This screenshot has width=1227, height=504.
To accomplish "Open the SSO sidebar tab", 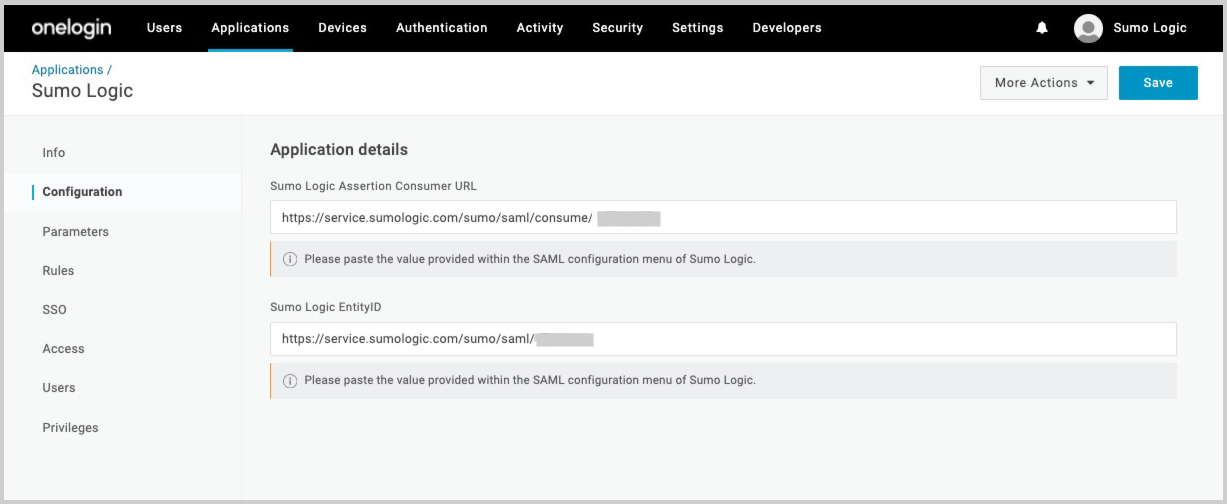I will click(54, 310).
